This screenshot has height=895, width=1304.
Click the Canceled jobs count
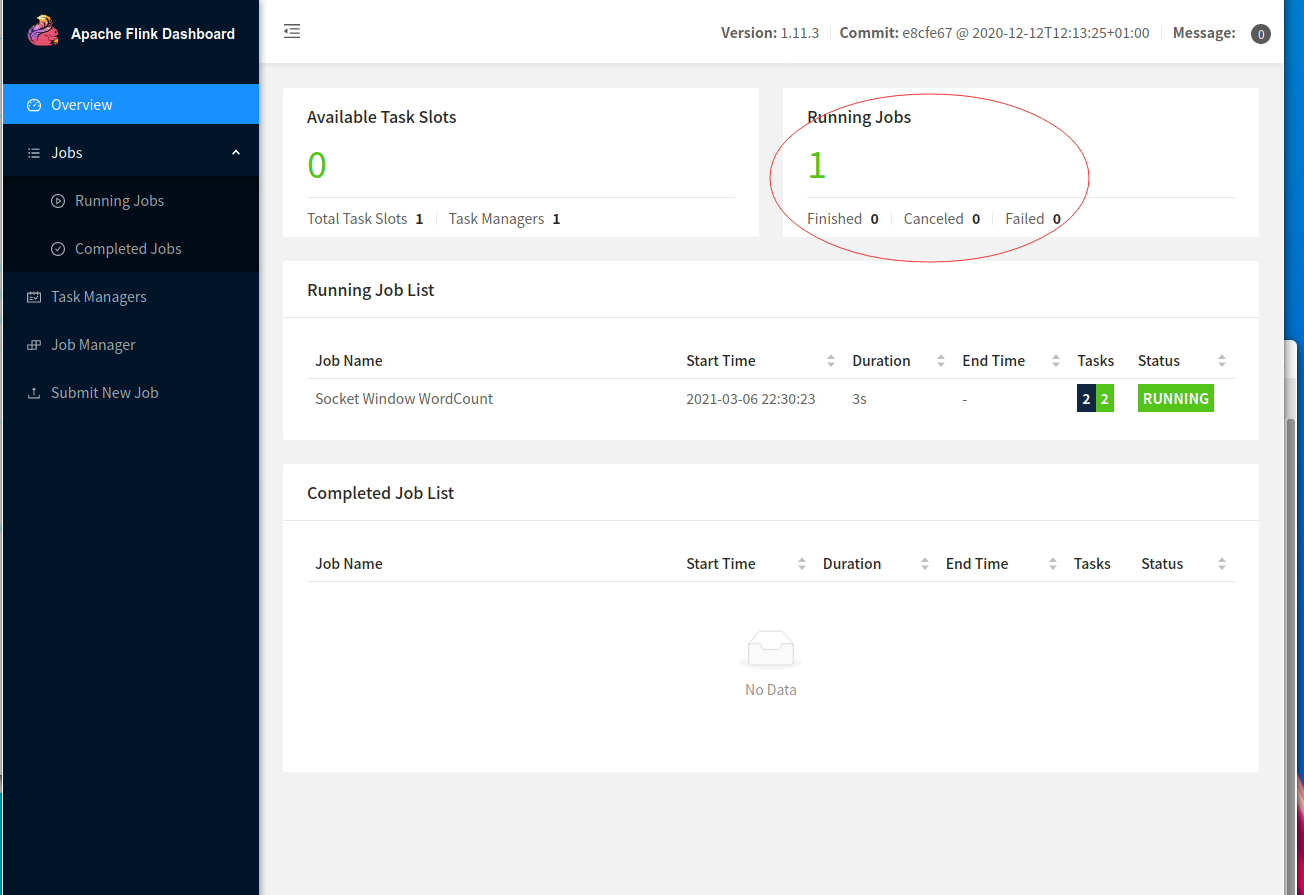click(976, 219)
